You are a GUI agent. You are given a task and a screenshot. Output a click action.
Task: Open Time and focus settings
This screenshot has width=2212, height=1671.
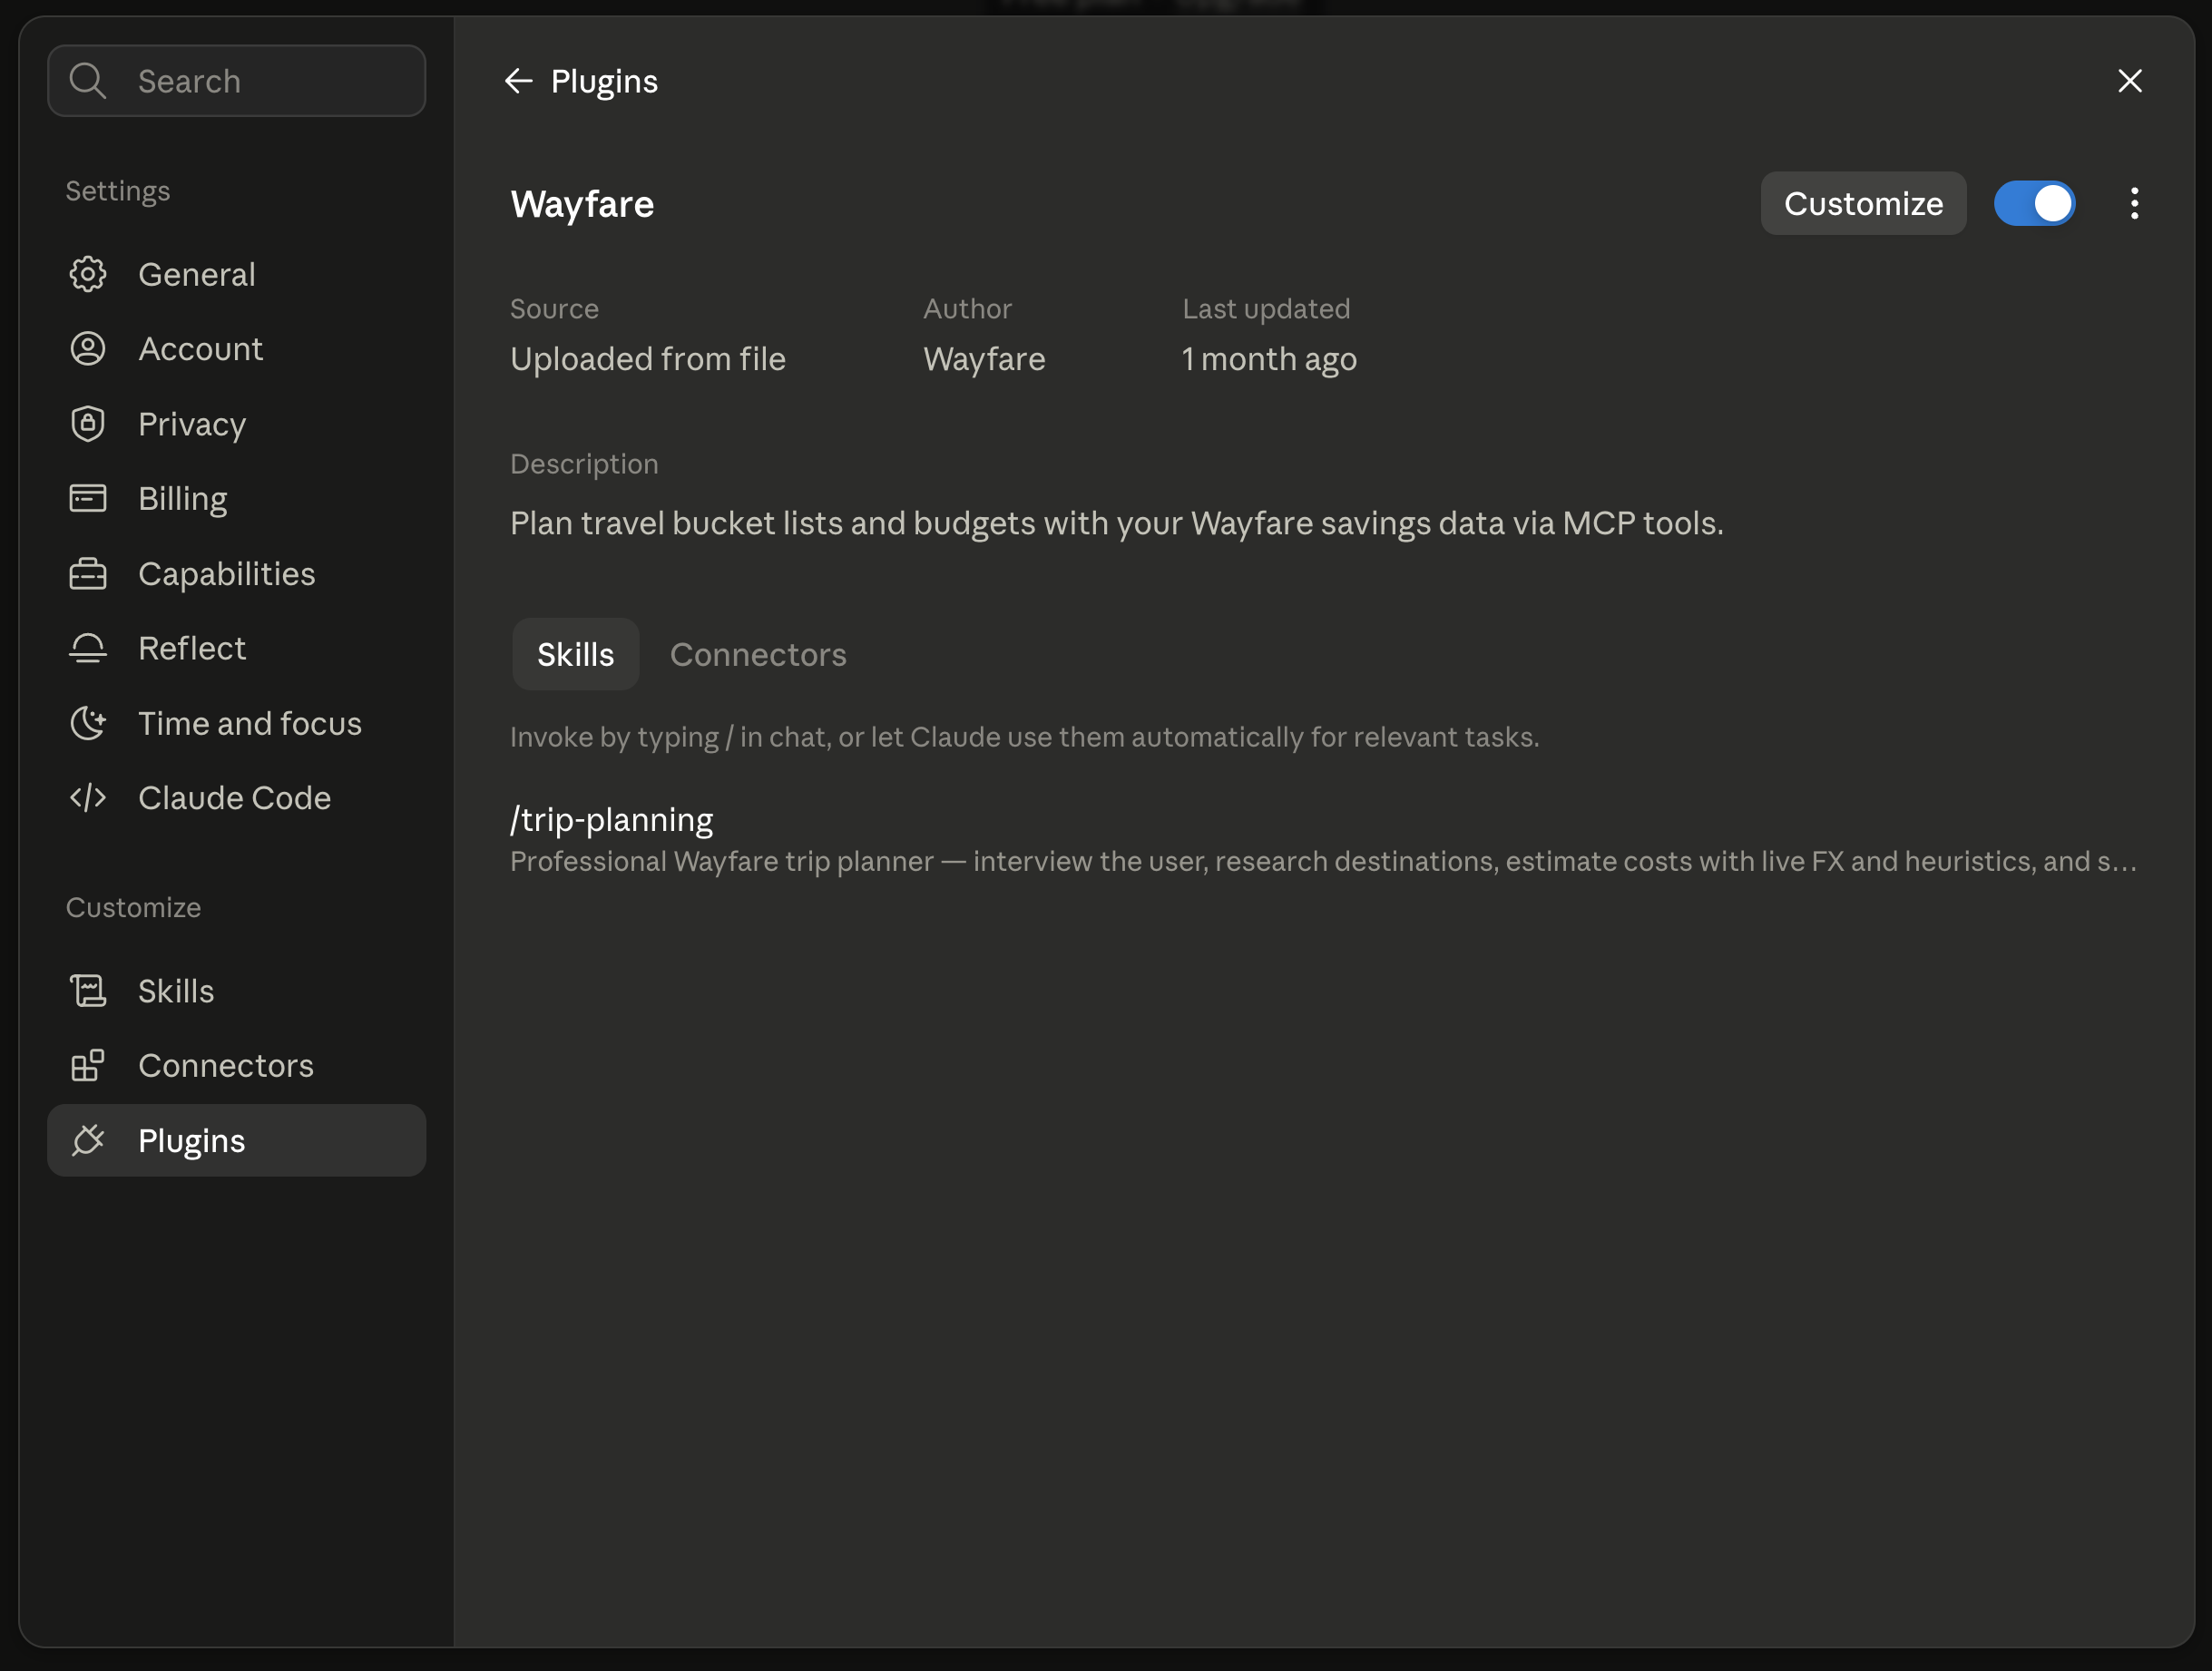[237, 723]
